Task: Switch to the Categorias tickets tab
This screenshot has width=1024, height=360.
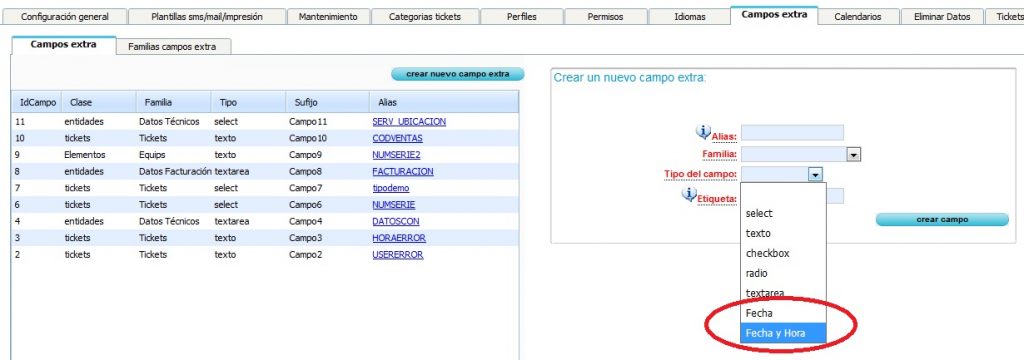Action: [x=424, y=17]
